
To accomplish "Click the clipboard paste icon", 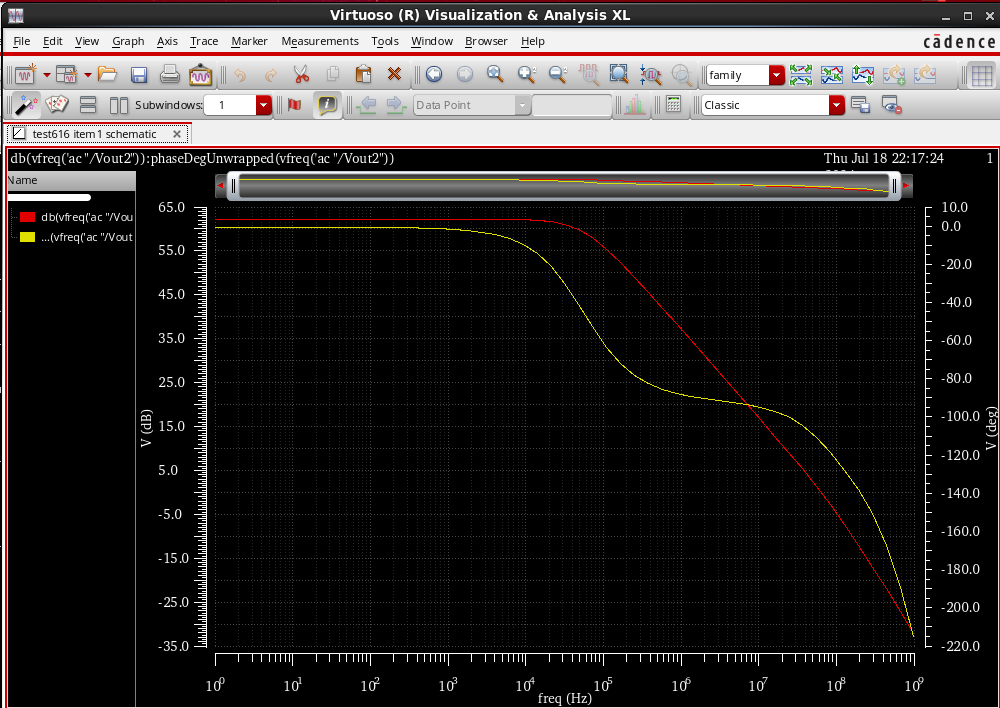I will click(x=363, y=75).
